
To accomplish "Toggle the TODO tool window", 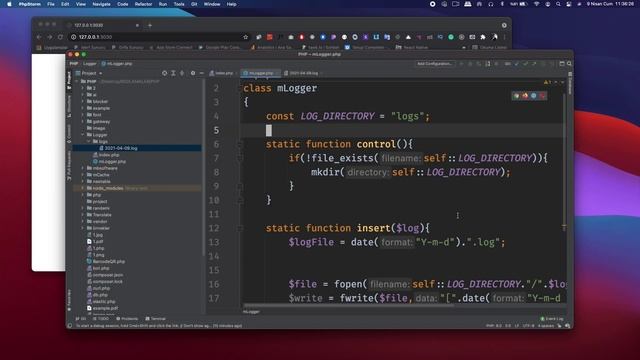I will coord(101,319).
